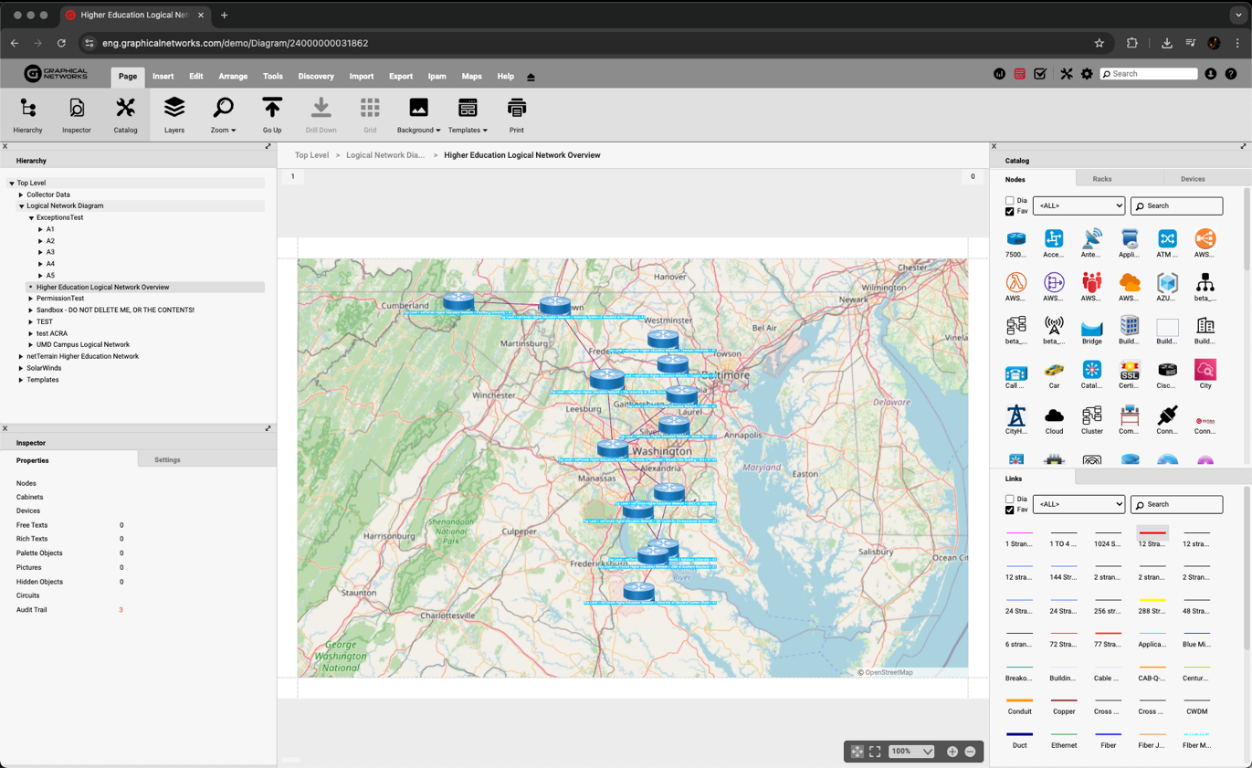The width and height of the screenshot is (1252, 768).
Task: Click the zoom-in plus button at bottom
Action: click(x=952, y=751)
